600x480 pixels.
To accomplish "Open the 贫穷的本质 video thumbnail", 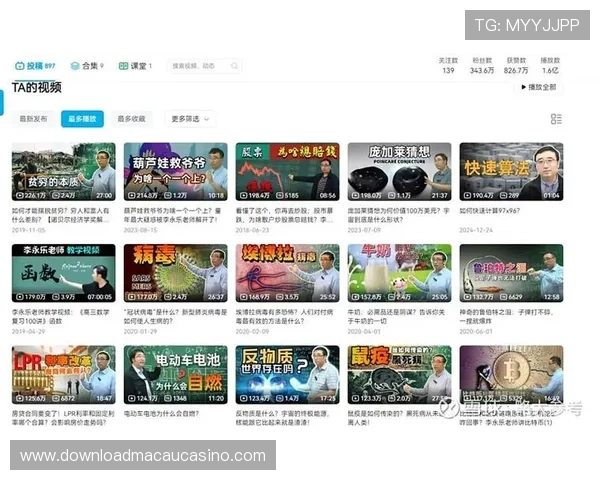I will click(64, 171).
